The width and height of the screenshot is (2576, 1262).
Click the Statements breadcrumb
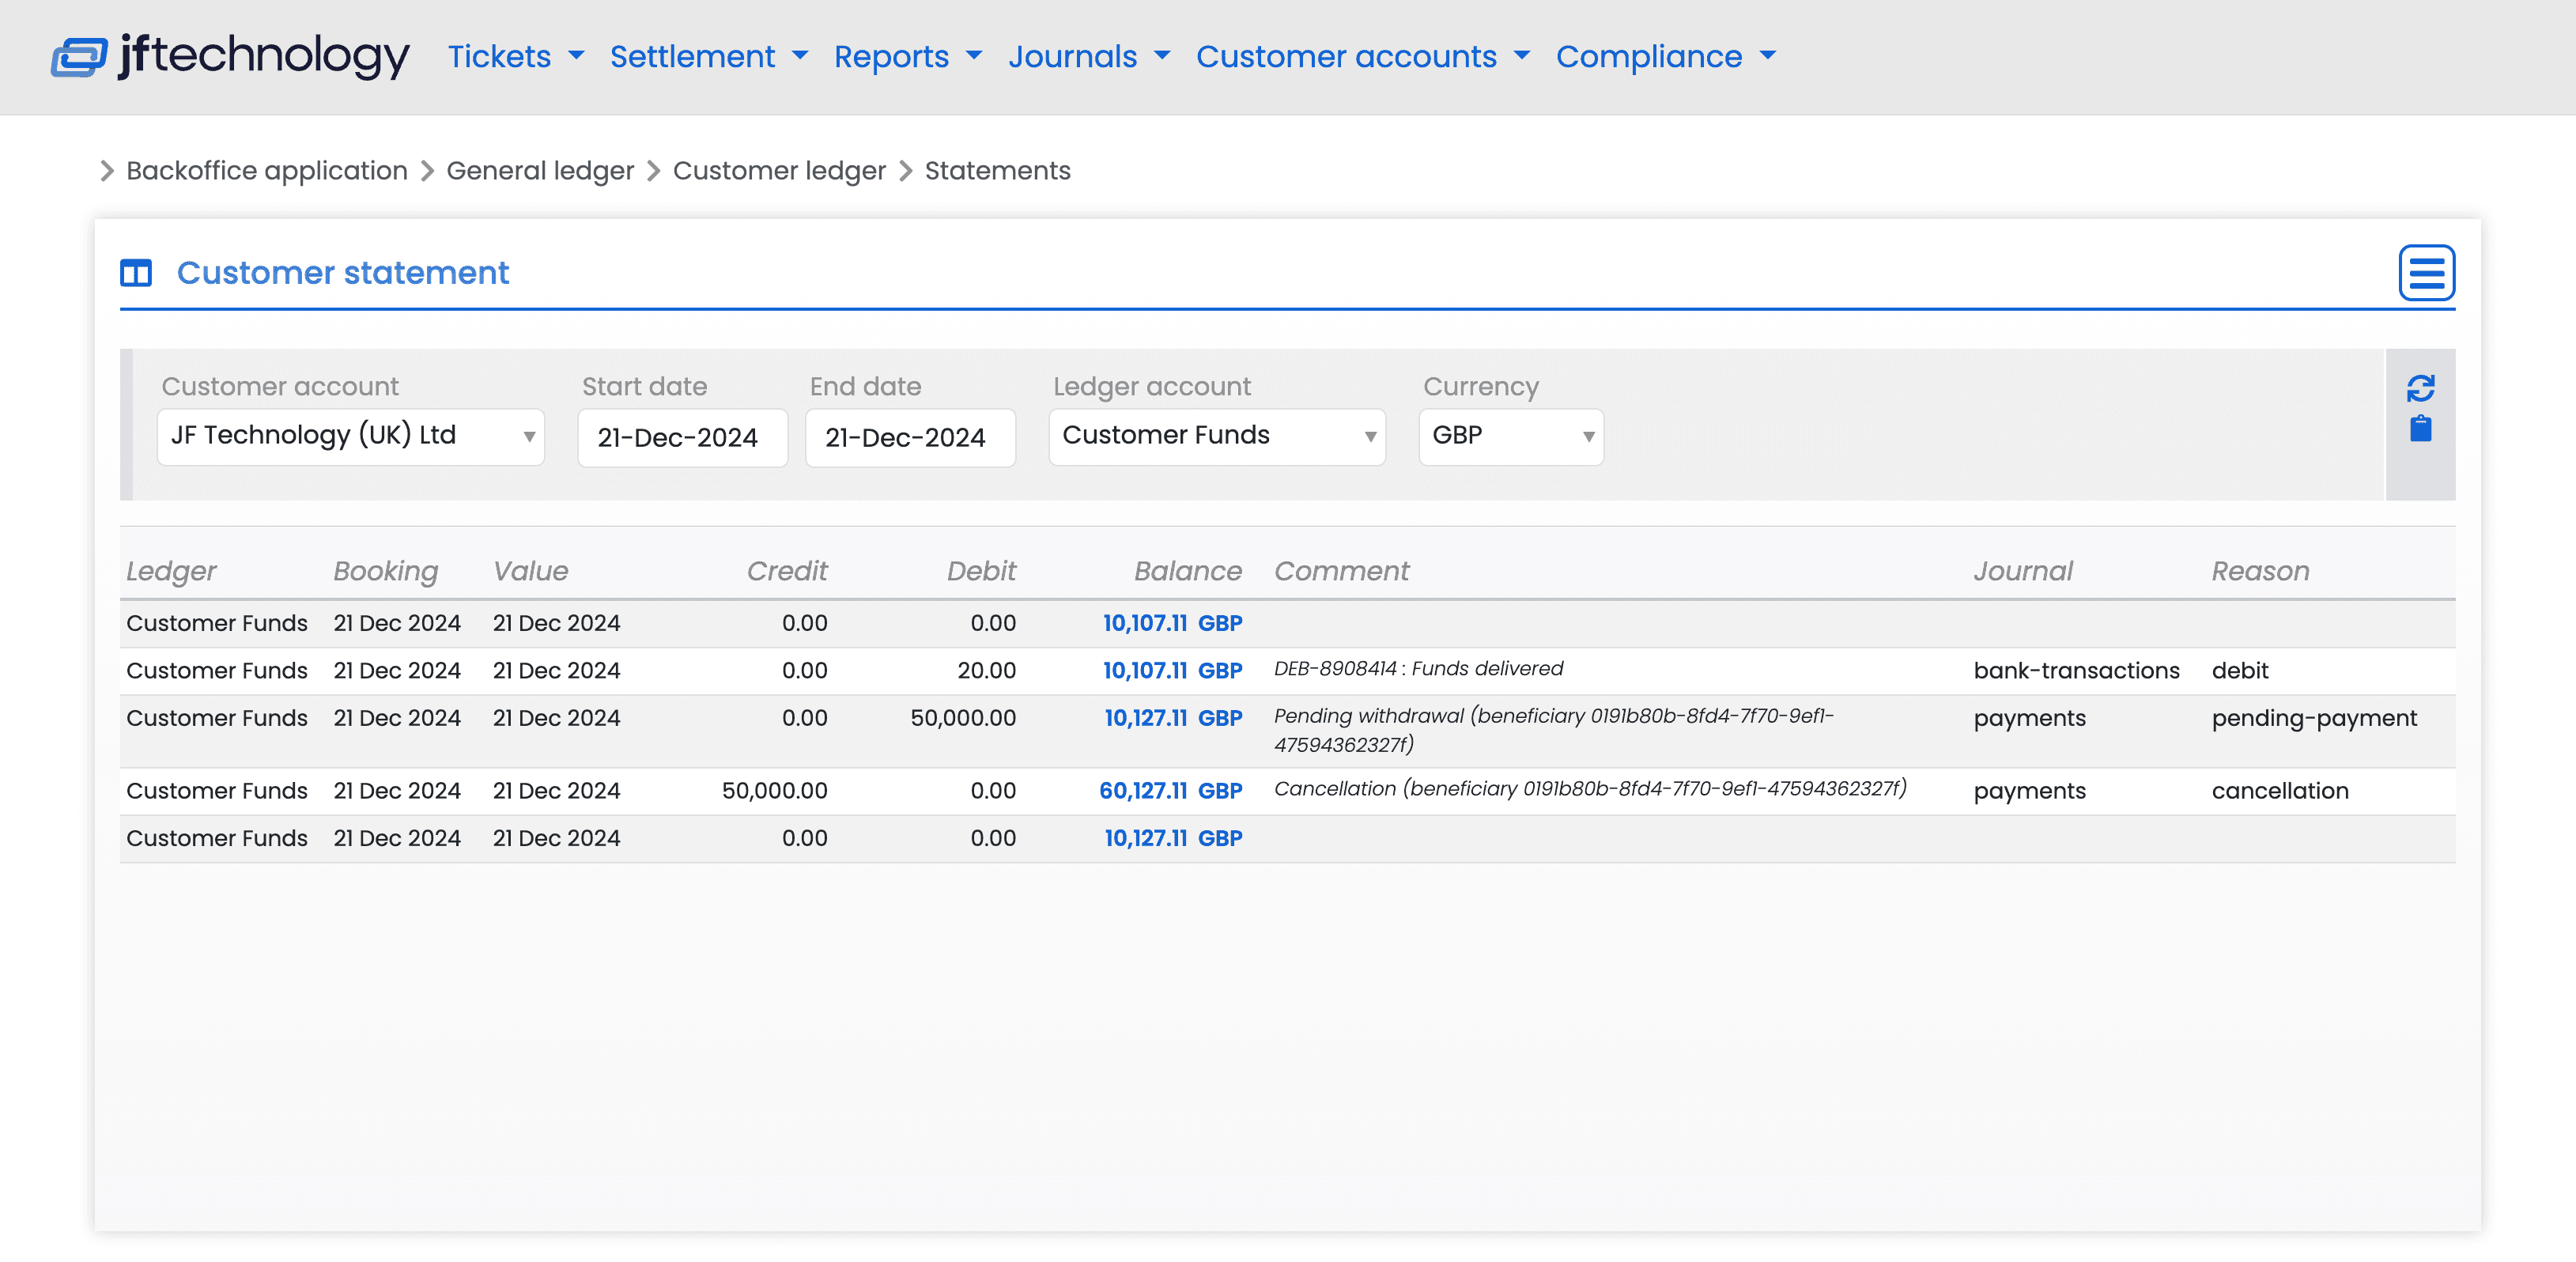point(997,171)
